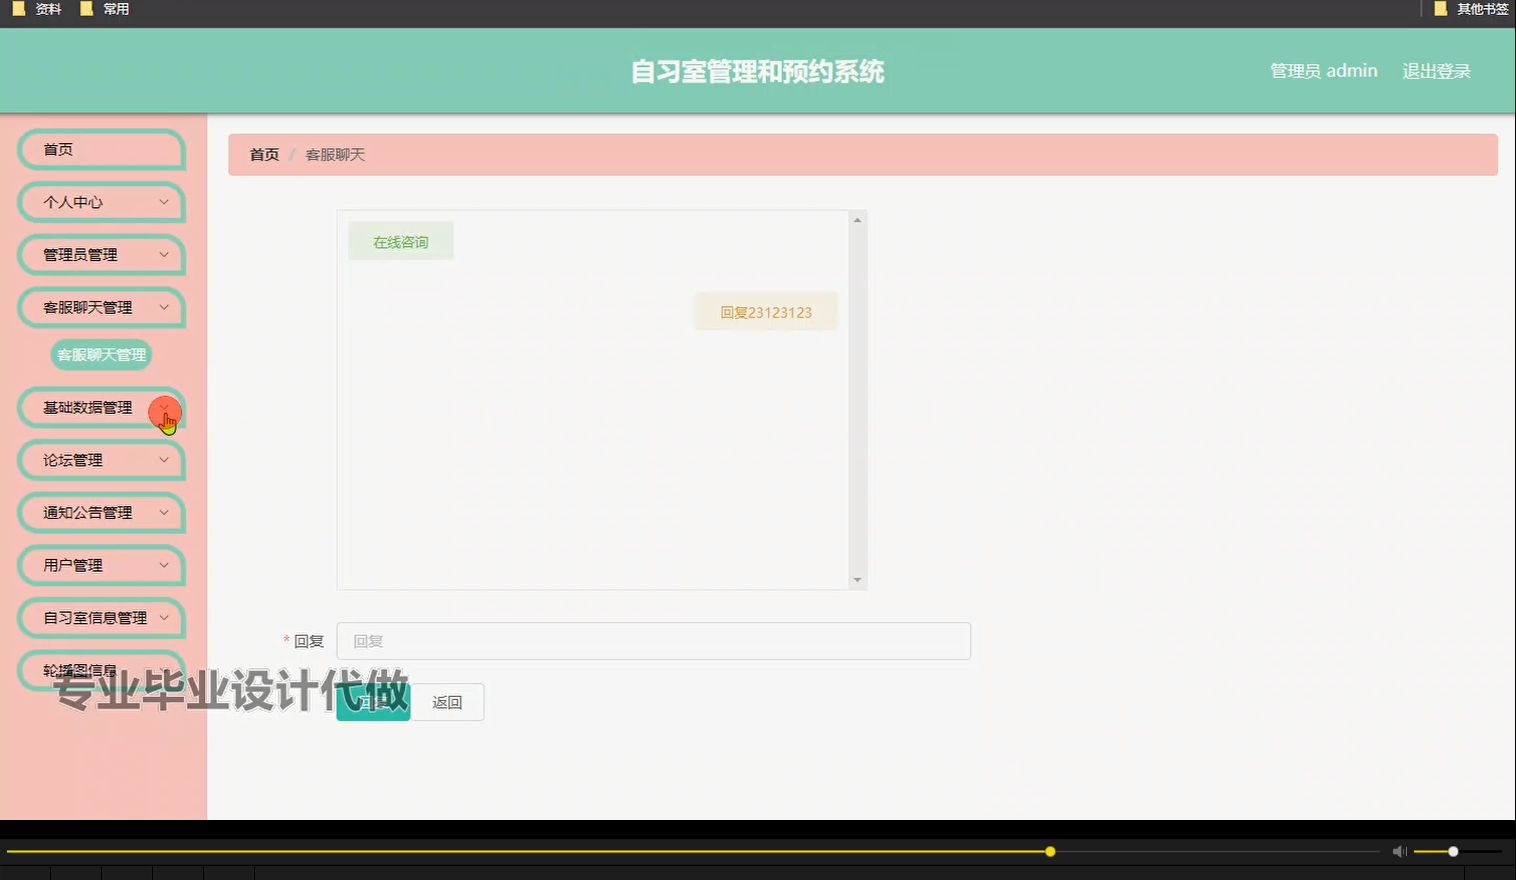Click 退出登录 to log out
The height and width of the screenshot is (880, 1516).
(1436, 70)
